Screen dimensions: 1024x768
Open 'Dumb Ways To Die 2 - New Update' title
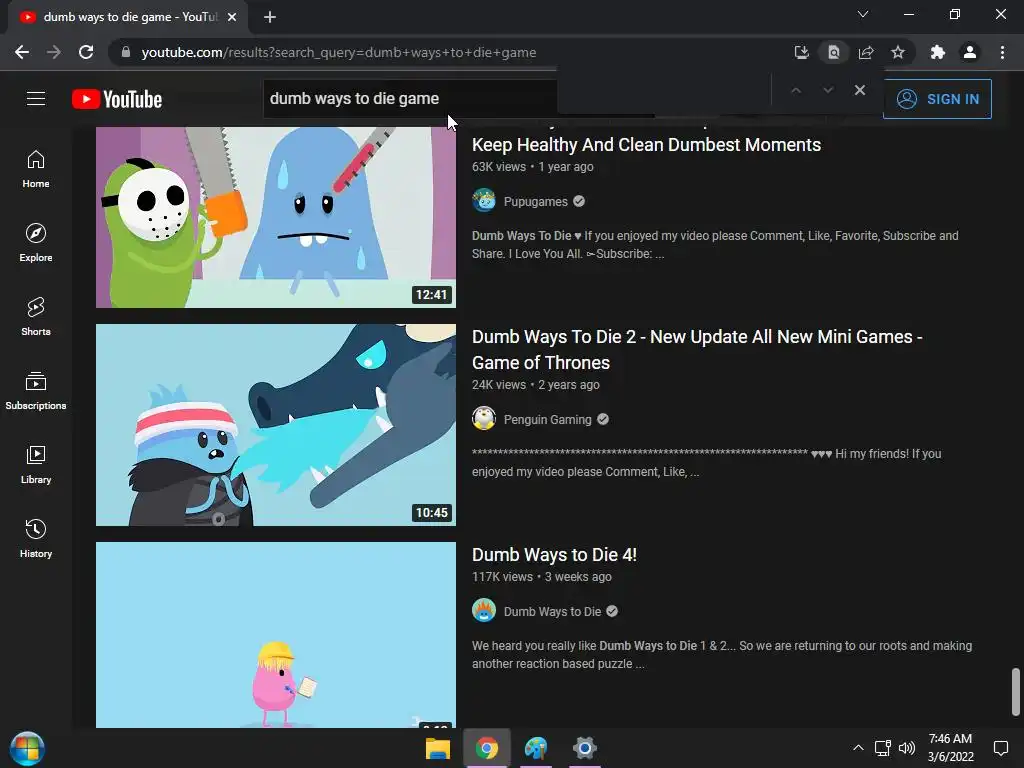click(x=697, y=349)
